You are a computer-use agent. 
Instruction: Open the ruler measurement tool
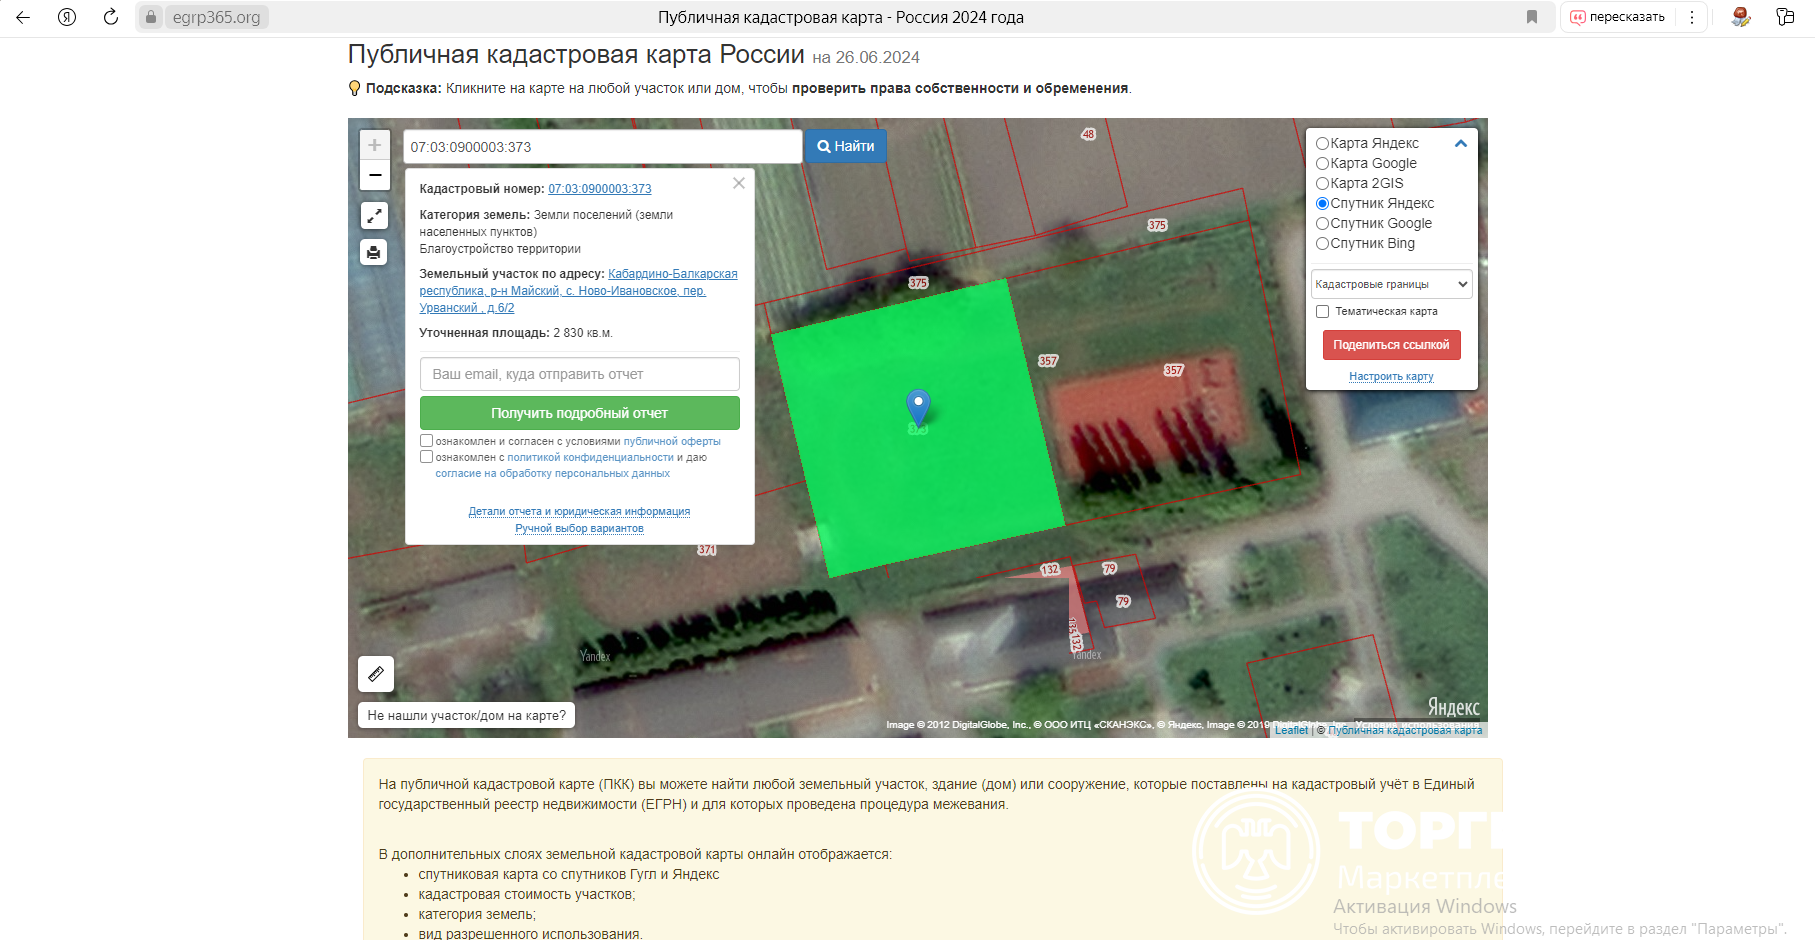(x=376, y=674)
